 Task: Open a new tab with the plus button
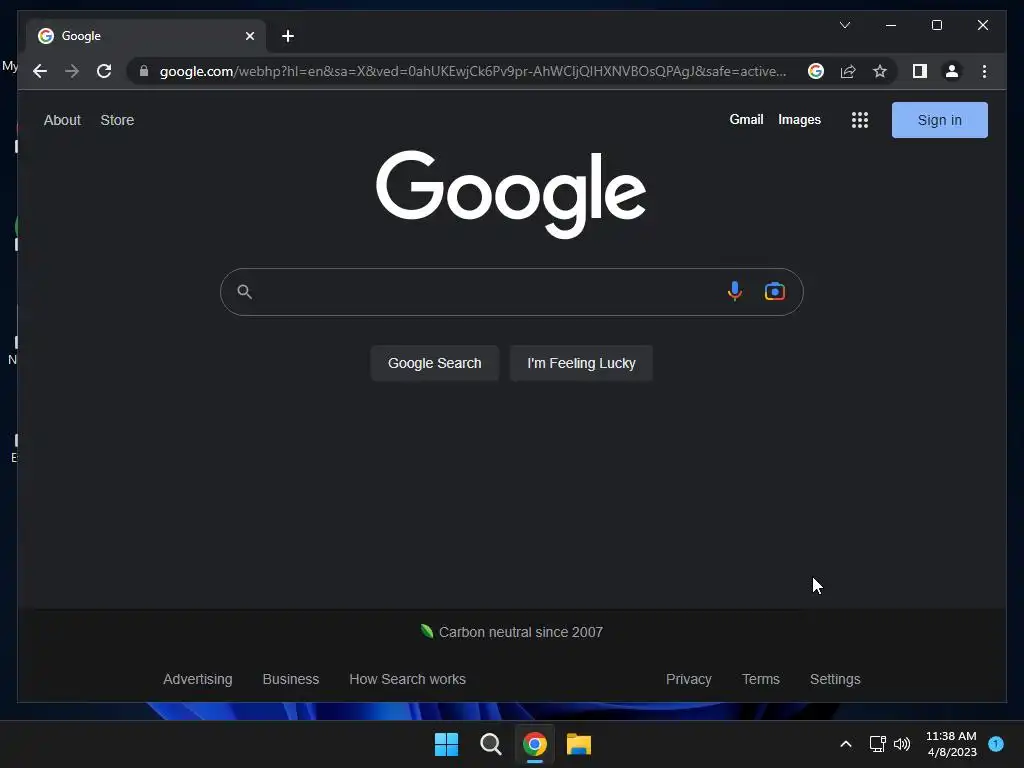288,36
